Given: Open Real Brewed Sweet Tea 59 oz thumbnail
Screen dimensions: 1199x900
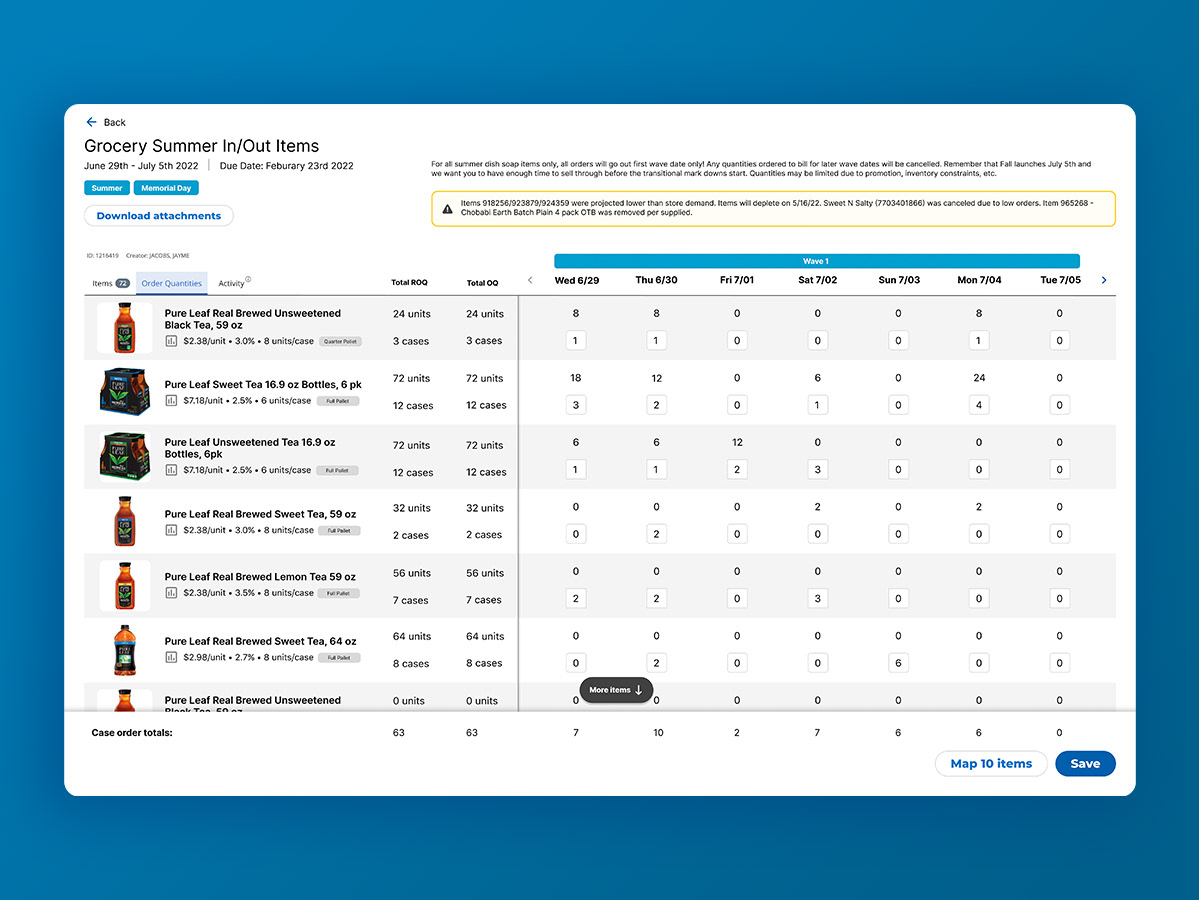Looking at the screenshot, I should coord(125,521).
